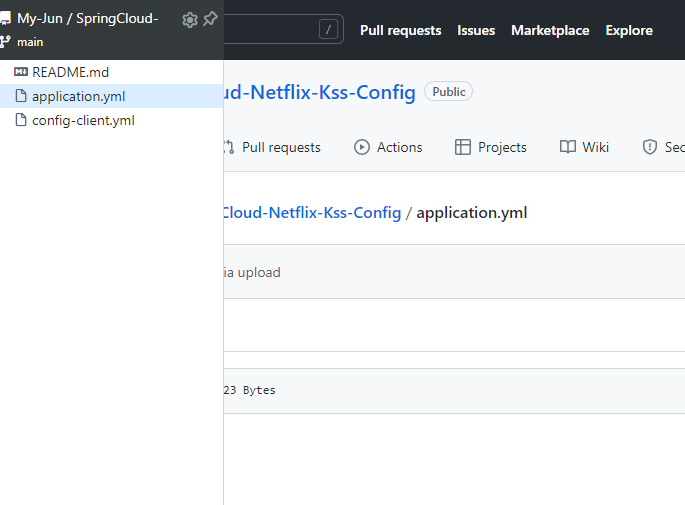The height and width of the screenshot is (505, 685).
Task: Pin the Octotree sidebar
Action: (x=210, y=19)
